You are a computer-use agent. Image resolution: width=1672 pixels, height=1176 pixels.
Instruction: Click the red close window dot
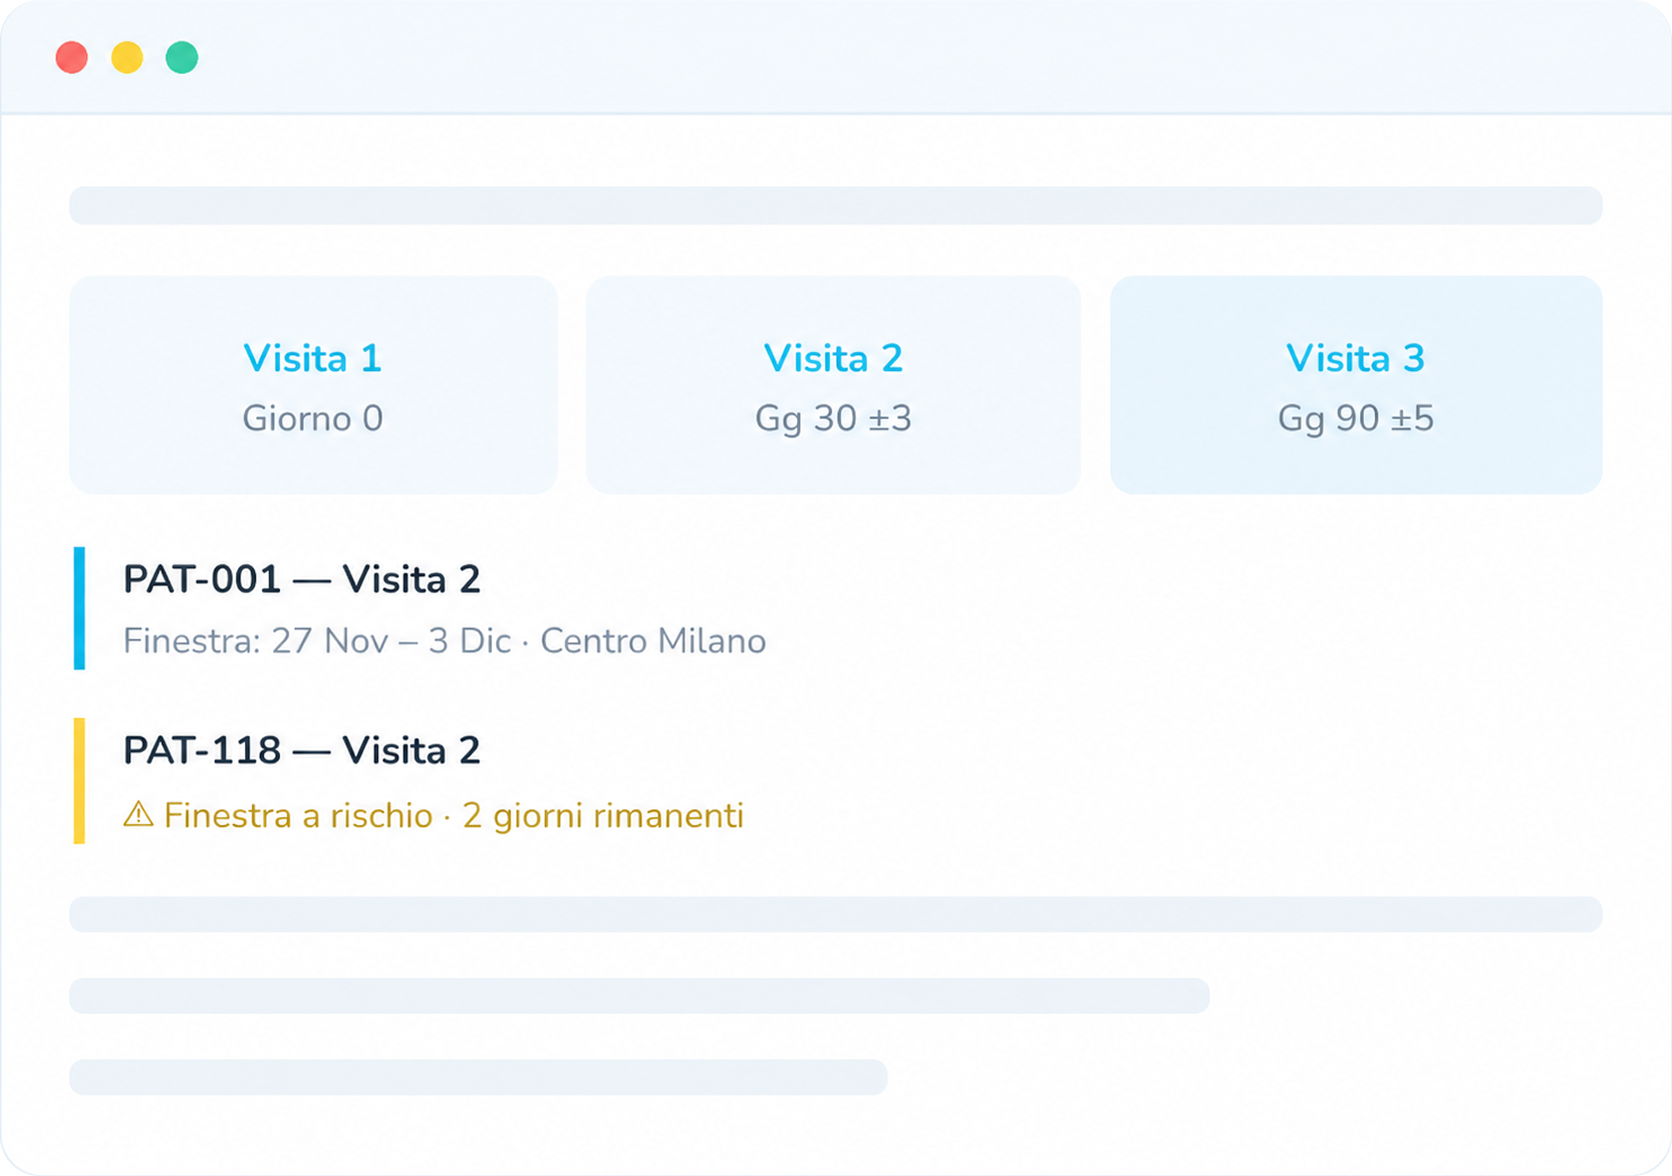tap(71, 57)
